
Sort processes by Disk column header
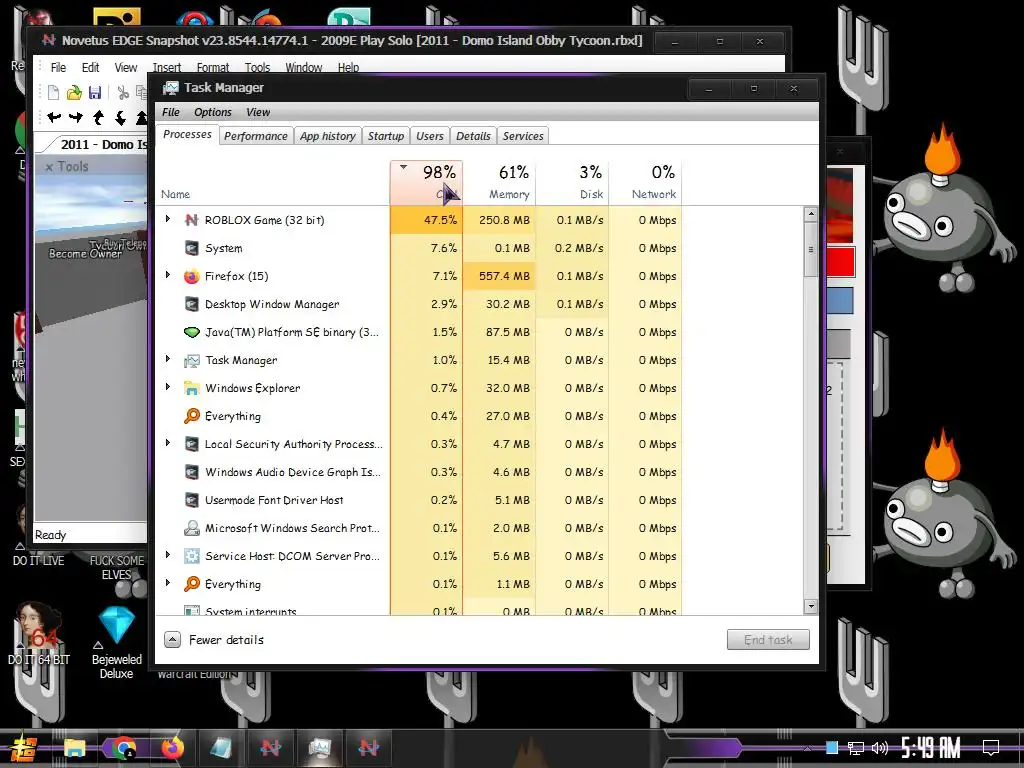pyautogui.click(x=572, y=183)
